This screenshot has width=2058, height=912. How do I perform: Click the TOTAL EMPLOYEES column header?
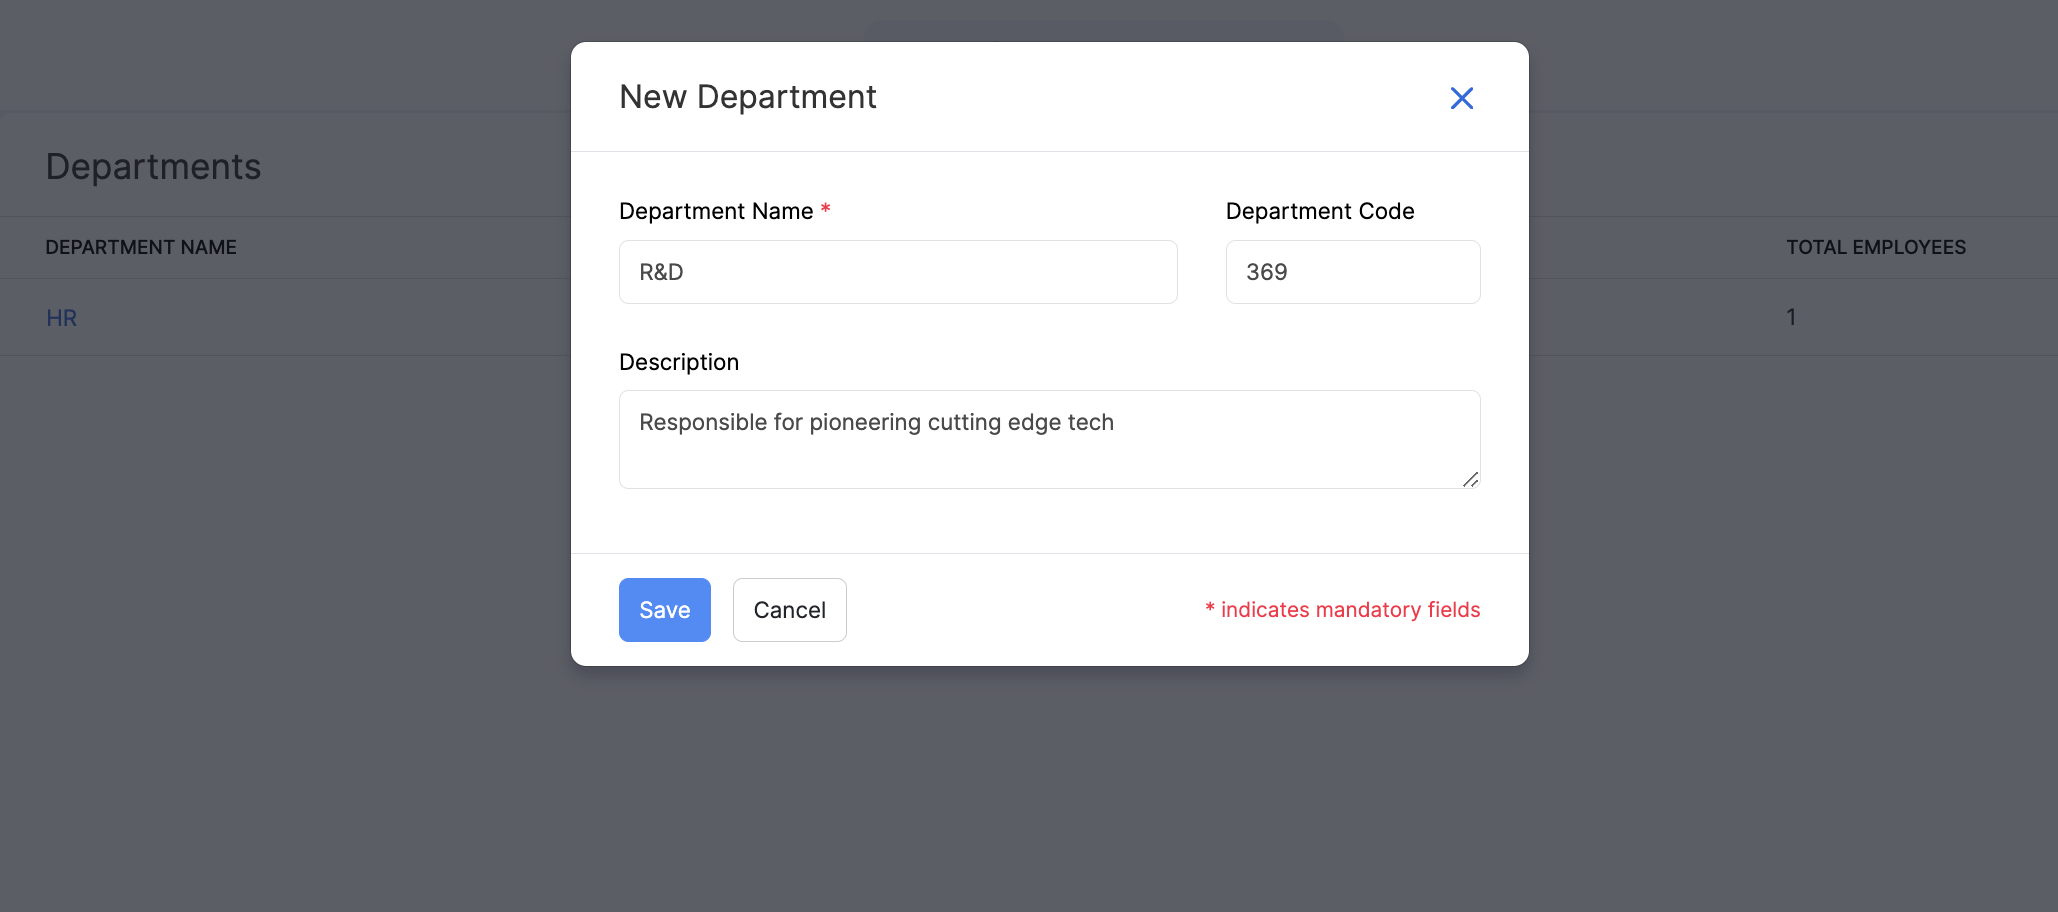pyautogui.click(x=1875, y=247)
